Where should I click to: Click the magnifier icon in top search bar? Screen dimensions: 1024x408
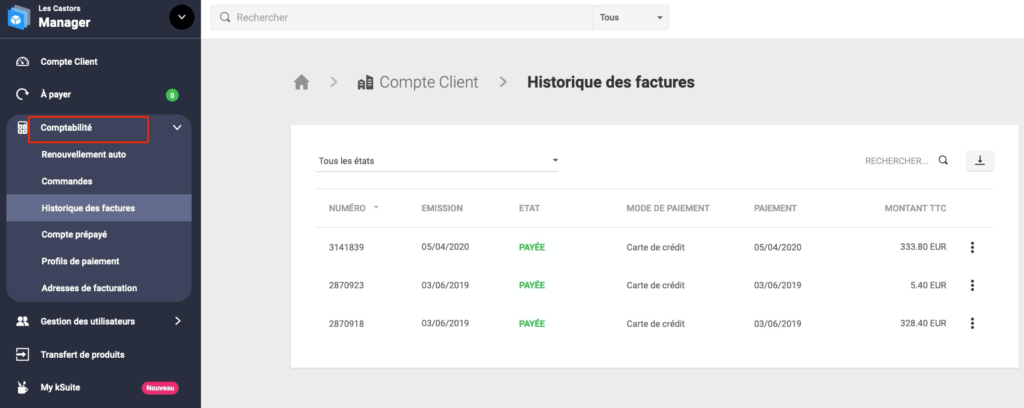(225, 18)
